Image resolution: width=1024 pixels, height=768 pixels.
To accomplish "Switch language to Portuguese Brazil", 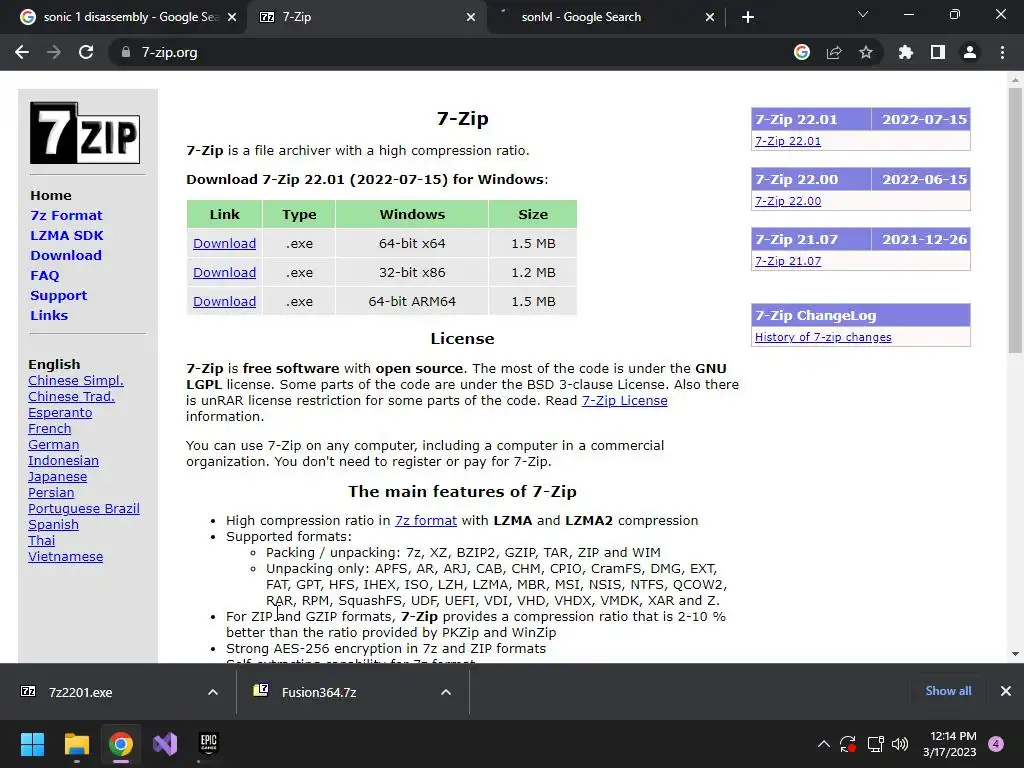I will point(84,509).
